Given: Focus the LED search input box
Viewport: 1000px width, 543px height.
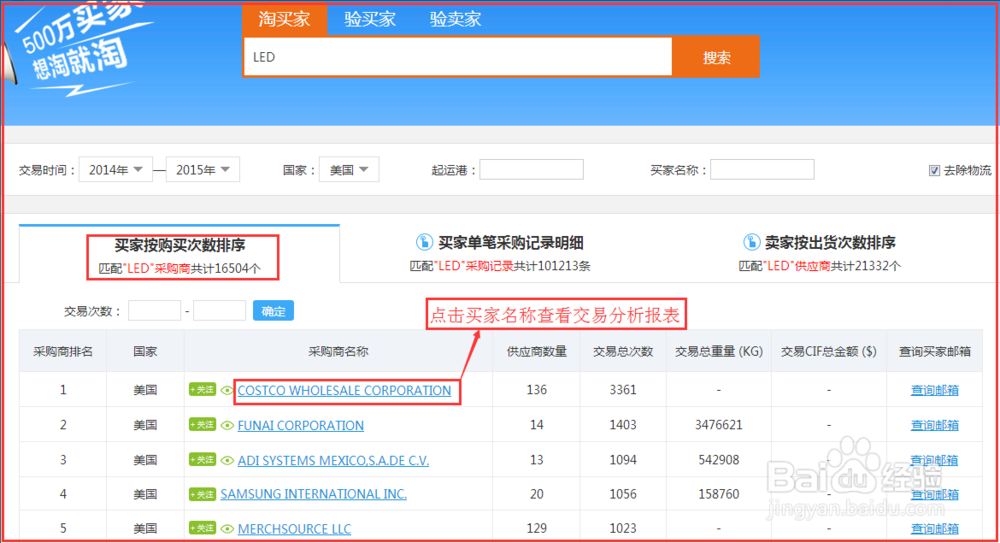Looking at the screenshot, I should (458, 57).
